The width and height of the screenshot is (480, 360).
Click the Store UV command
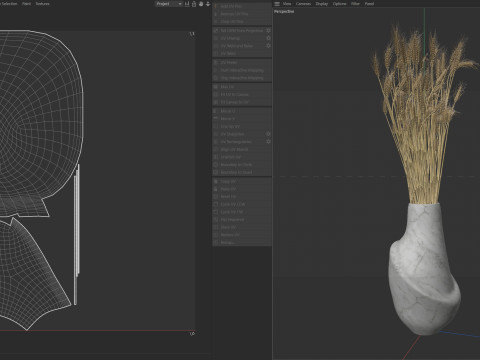tap(242, 227)
